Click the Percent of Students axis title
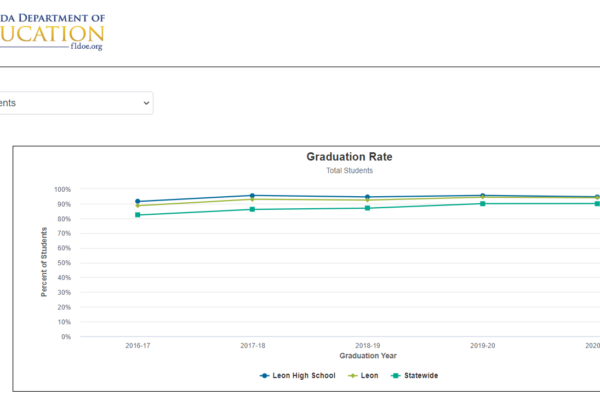 pyautogui.click(x=44, y=262)
